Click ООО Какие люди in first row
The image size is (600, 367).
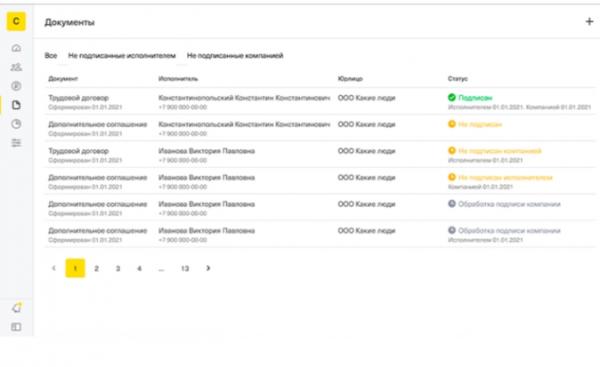tap(366, 98)
